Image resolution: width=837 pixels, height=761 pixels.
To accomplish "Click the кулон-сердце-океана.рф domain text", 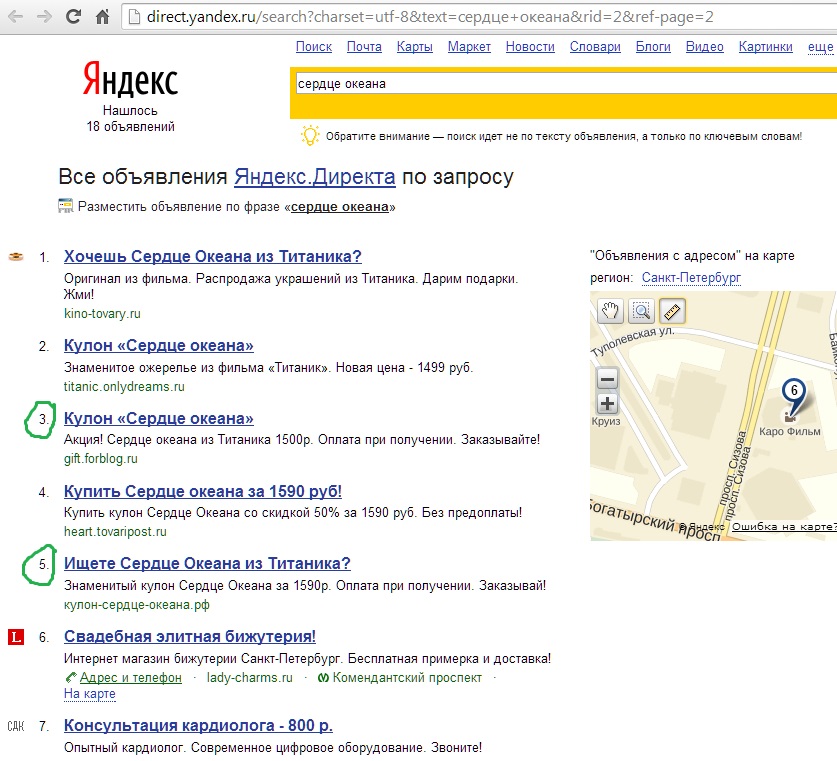I will pos(137,605).
